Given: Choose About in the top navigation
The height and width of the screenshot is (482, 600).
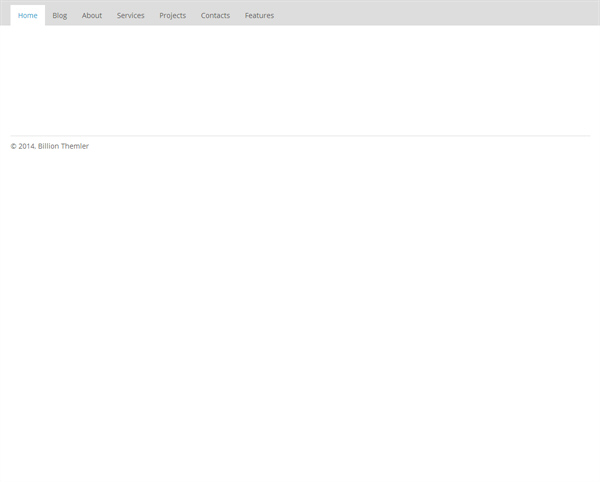Looking at the screenshot, I should click(x=92, y=15).
